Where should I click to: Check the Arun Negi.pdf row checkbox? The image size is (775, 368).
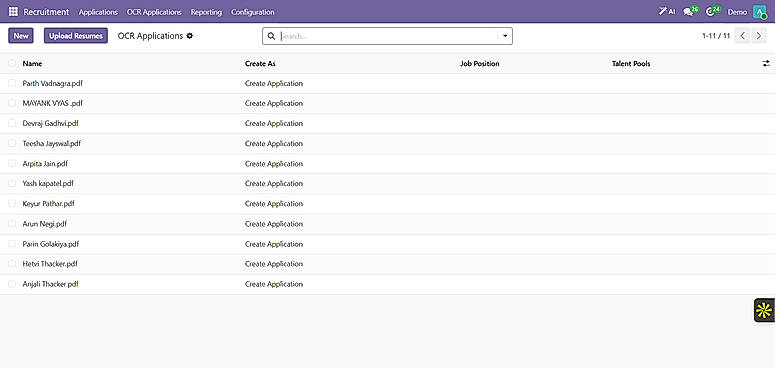pyautogui.click(x=12, y=224)
